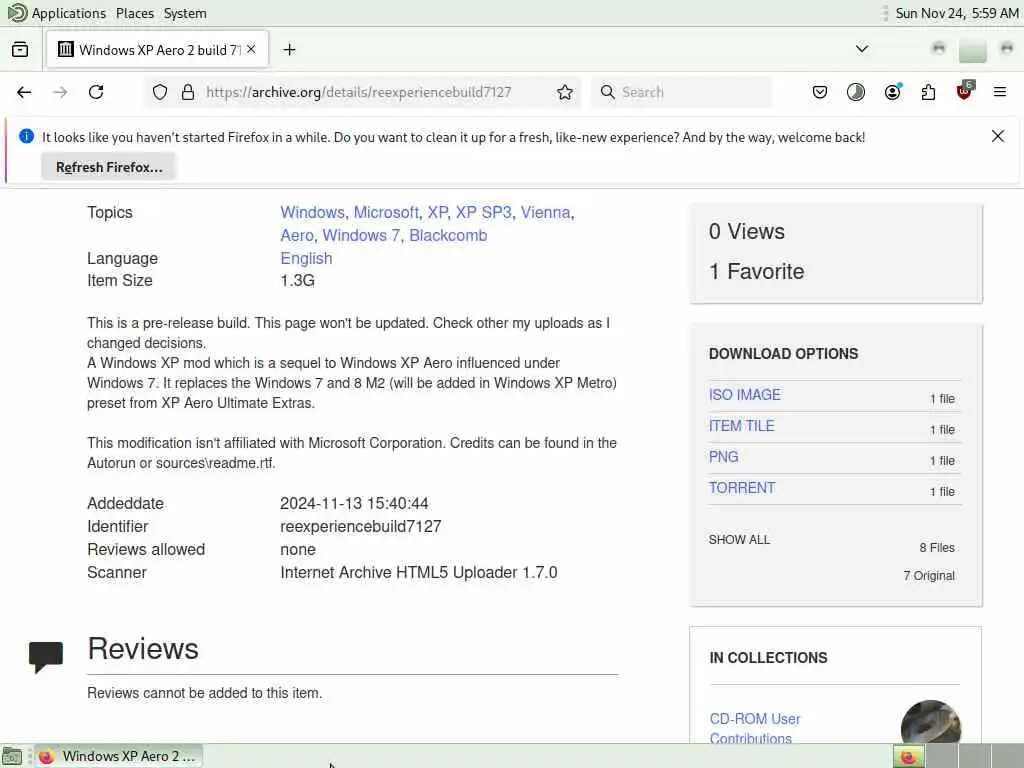Go back to the previous page
The width and height of the screenshot is (1024, 768).
coord(24,92)
